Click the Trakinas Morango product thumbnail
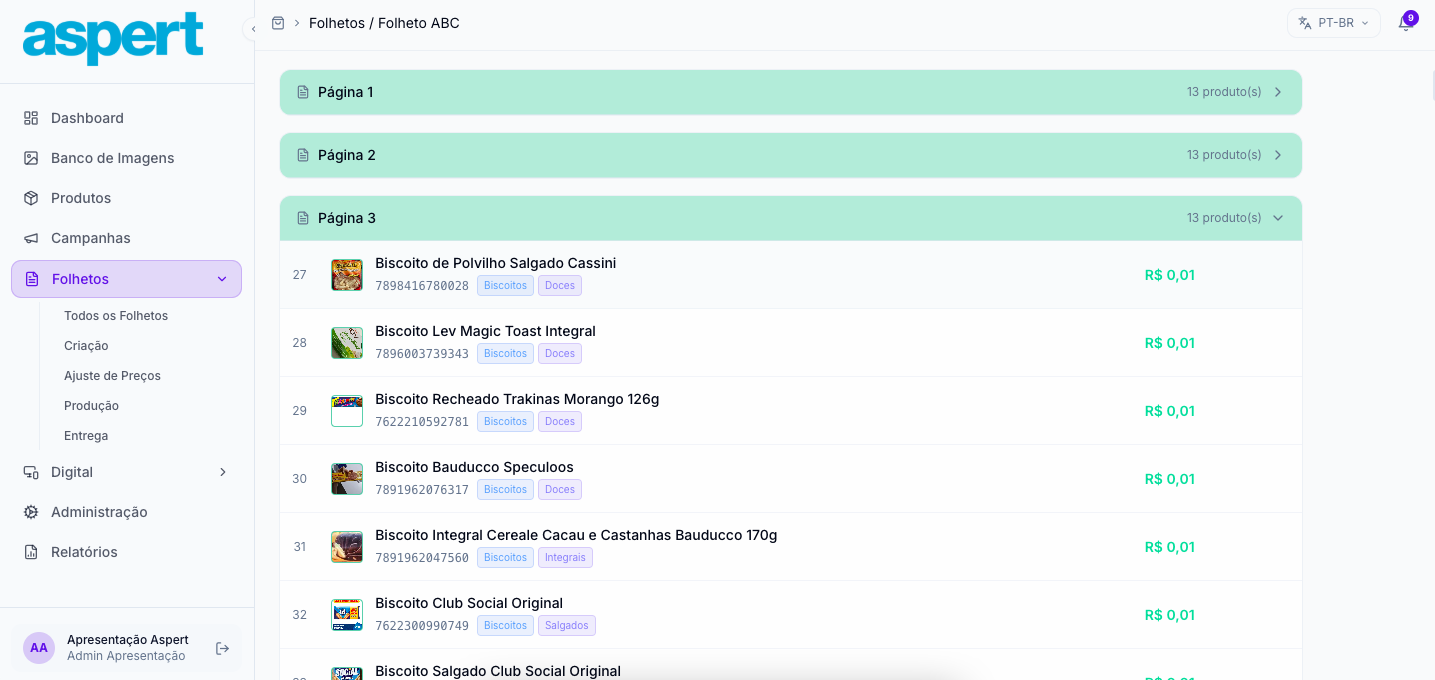 (347, 411)
